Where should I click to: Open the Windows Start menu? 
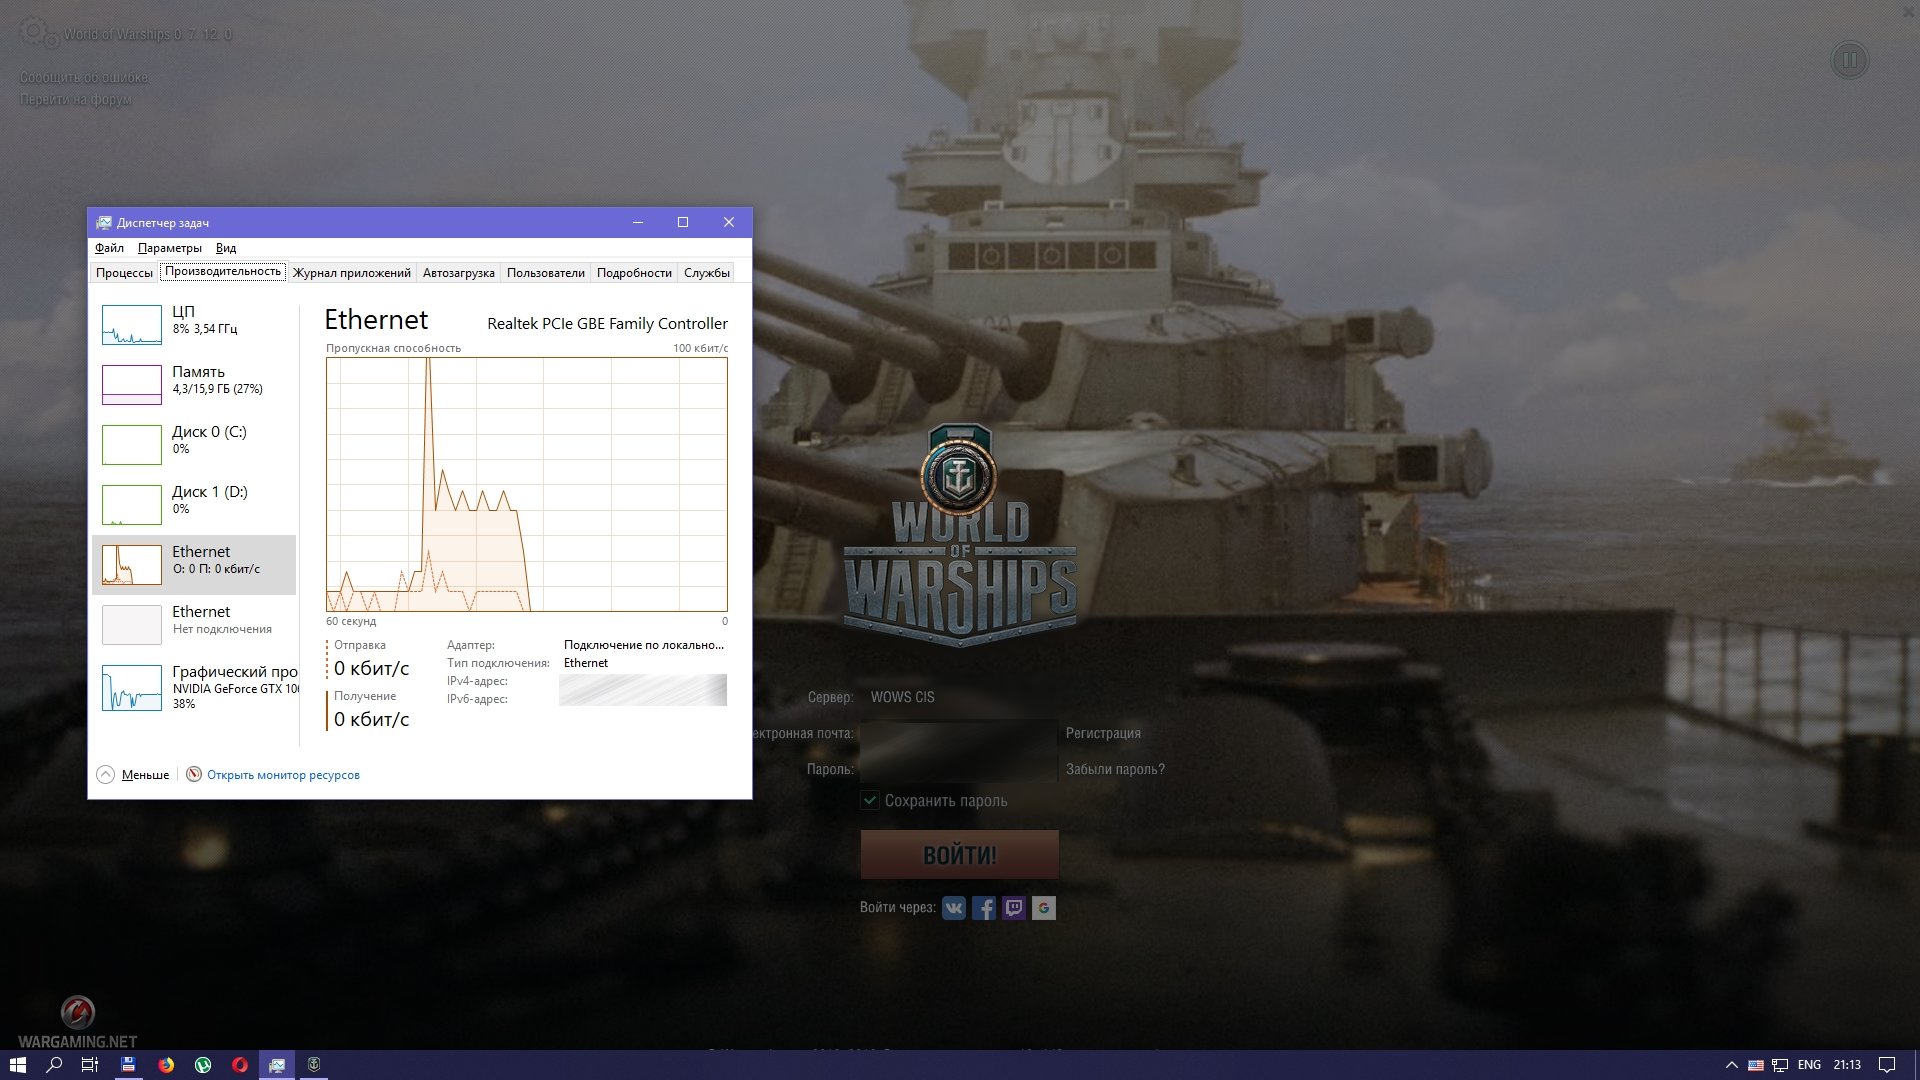tap(18, 1065)
